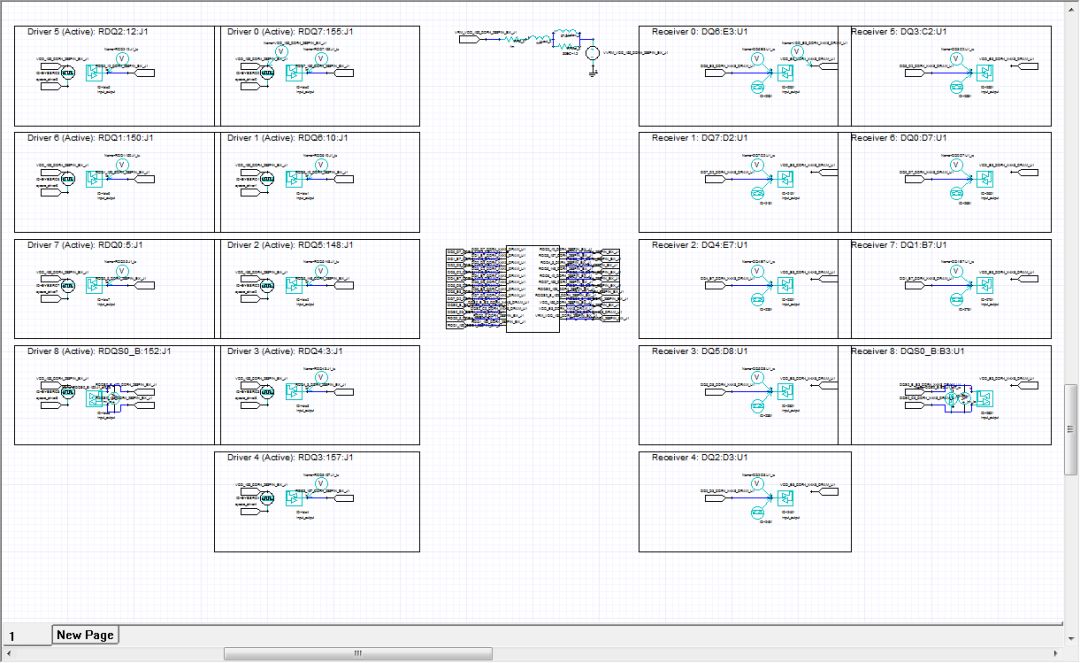Select the 'Driver 4 (Active): RDQ3:157:J1' label
Screen dimensions: 1080x663
pos(290,457)
